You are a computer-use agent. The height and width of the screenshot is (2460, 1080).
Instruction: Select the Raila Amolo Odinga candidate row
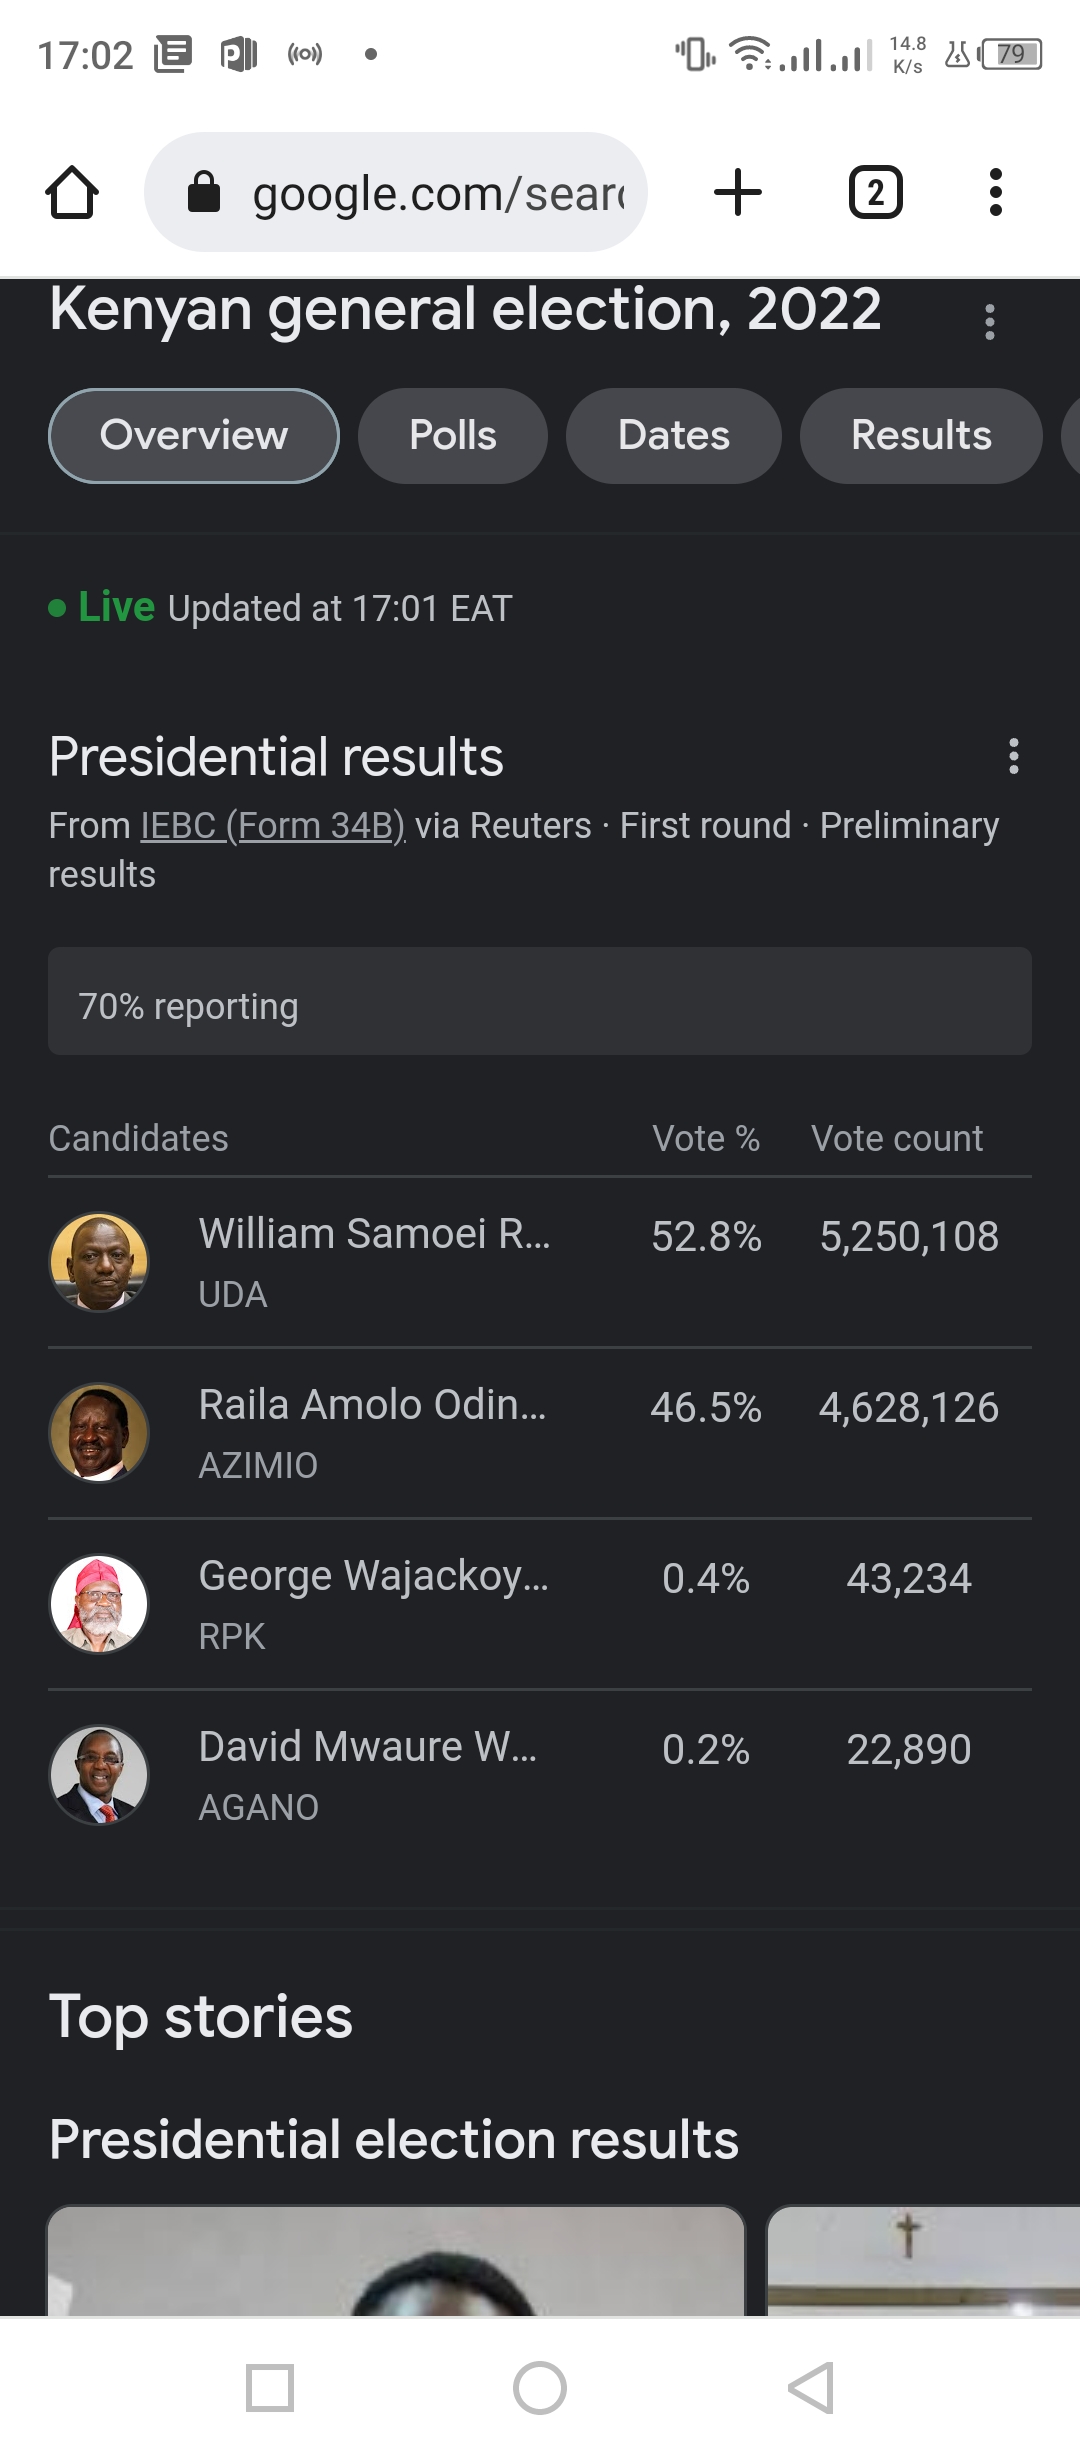click(540, 1433)
